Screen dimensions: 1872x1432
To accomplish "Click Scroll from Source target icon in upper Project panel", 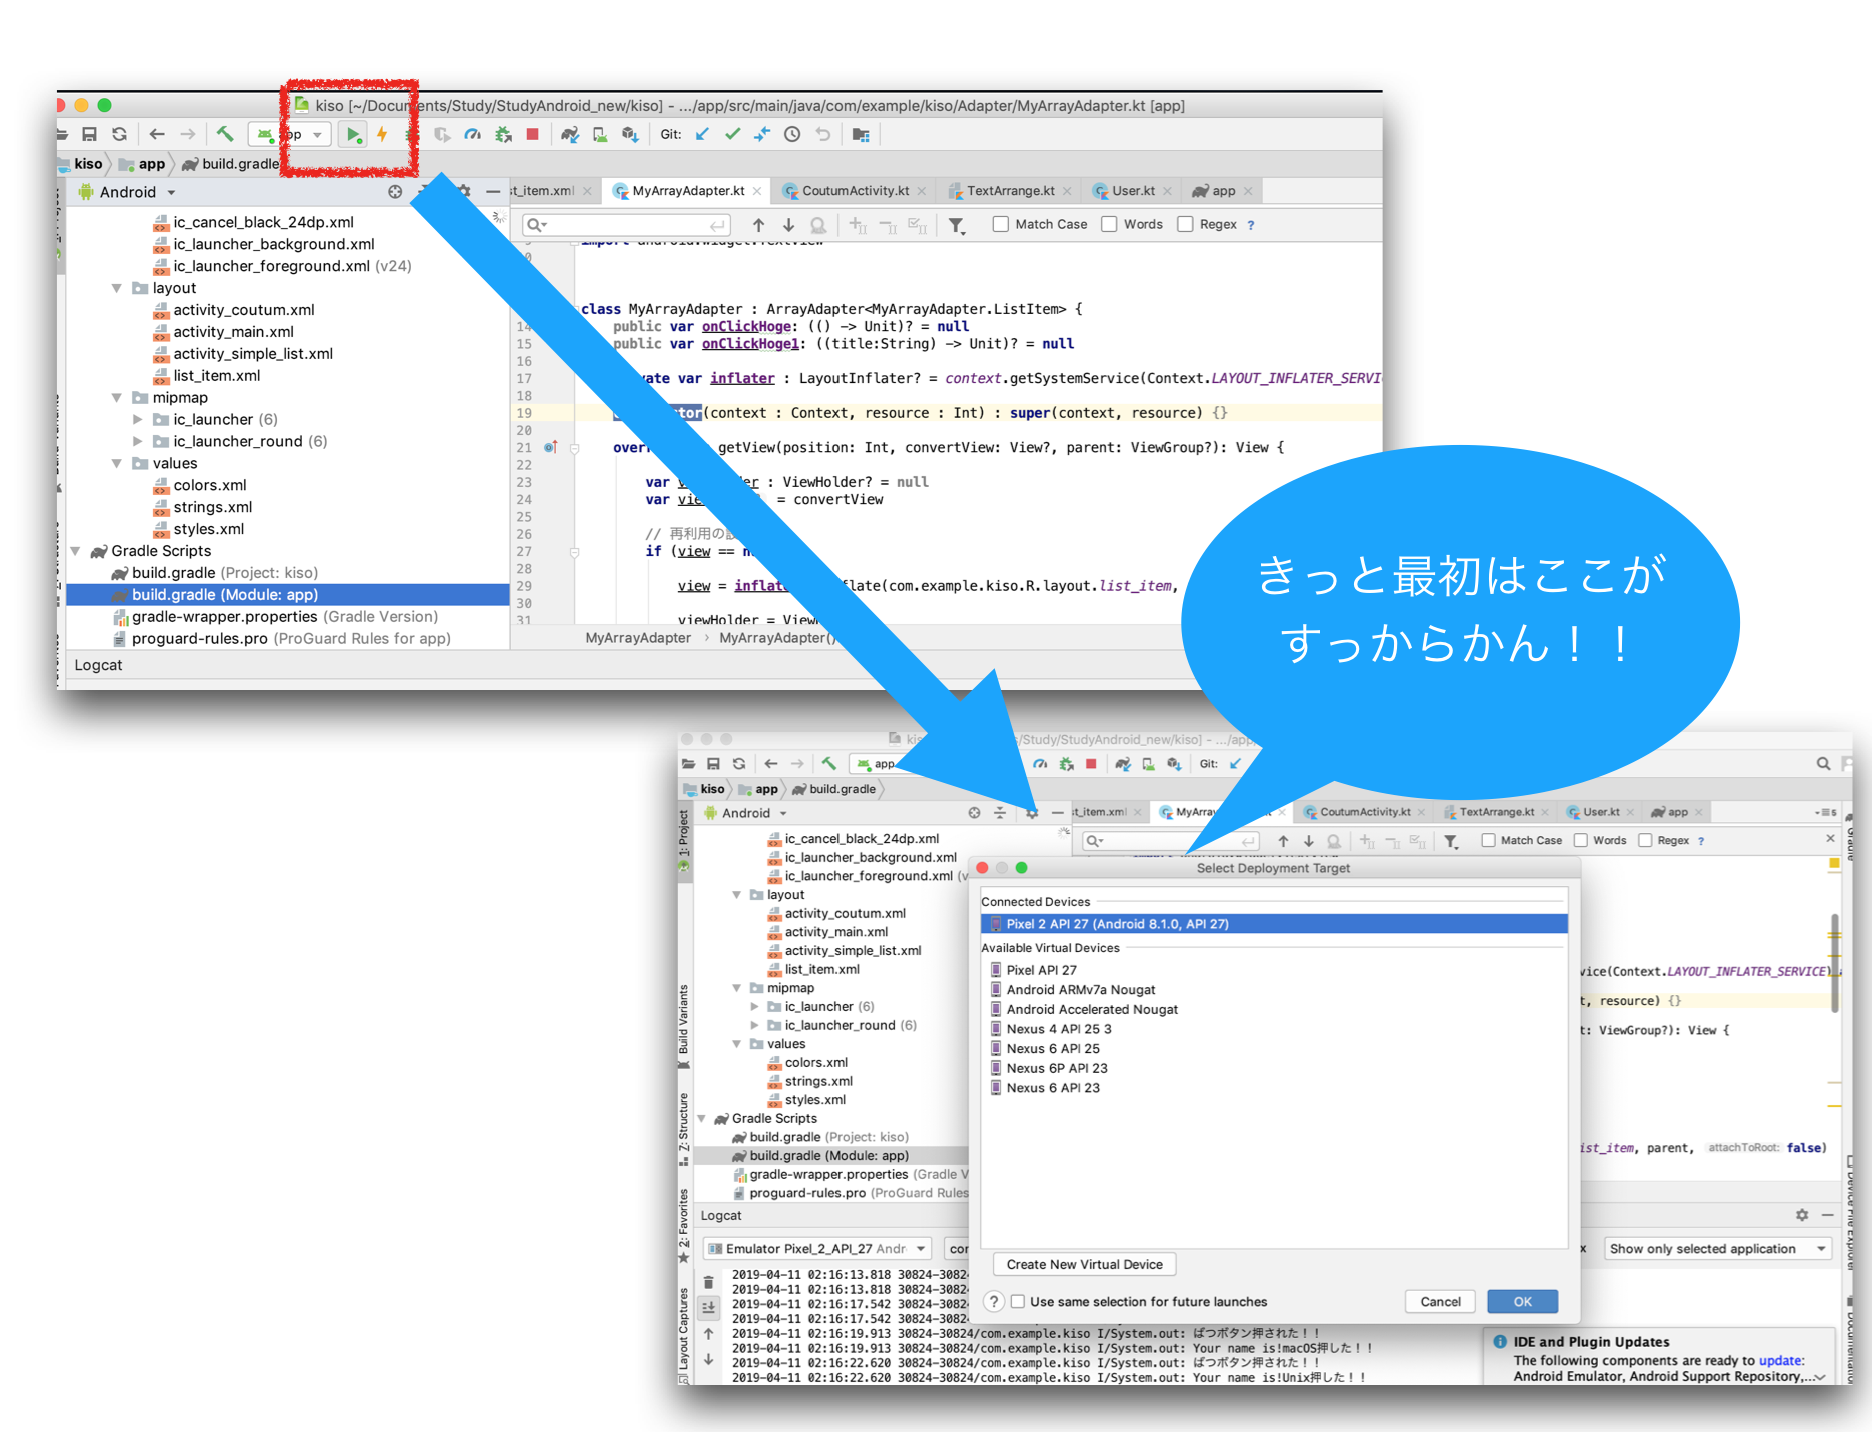I will (x=395, y=191).
